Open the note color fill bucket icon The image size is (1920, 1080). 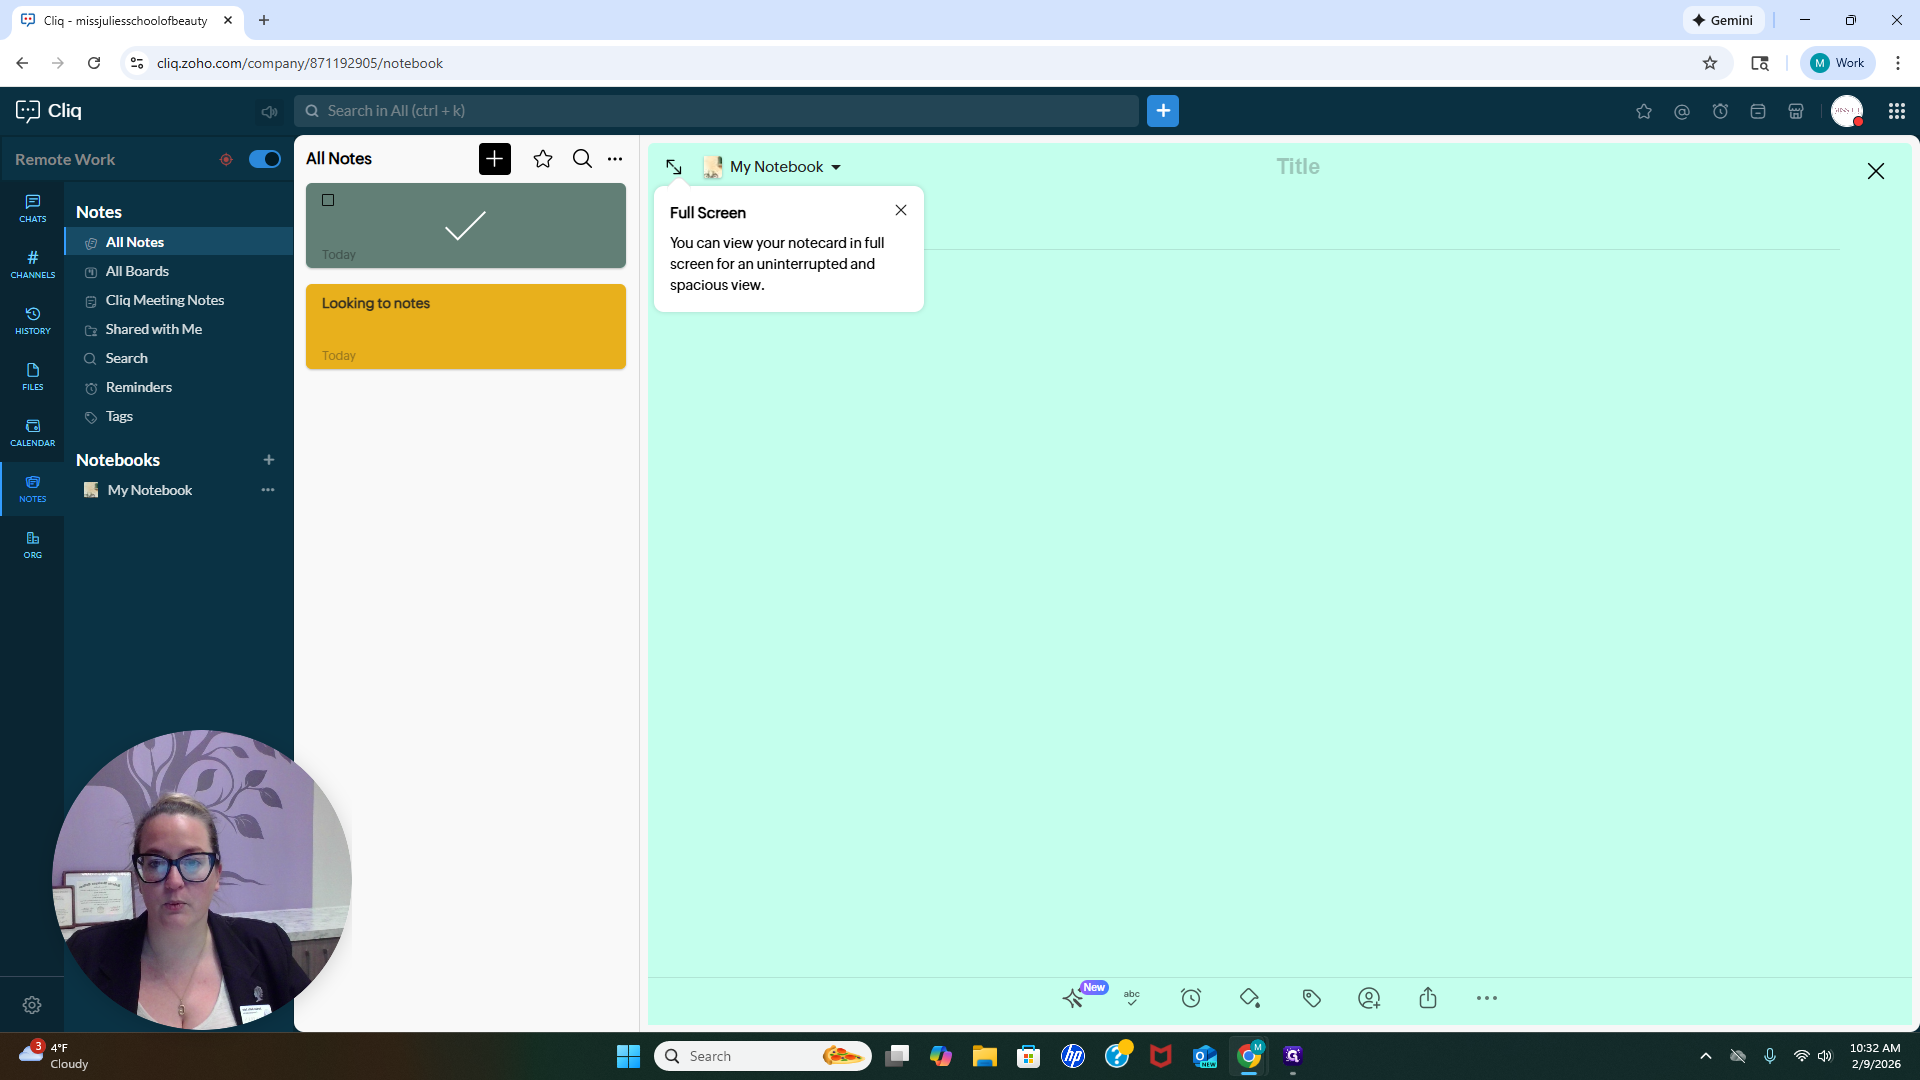pos(1250,998)
